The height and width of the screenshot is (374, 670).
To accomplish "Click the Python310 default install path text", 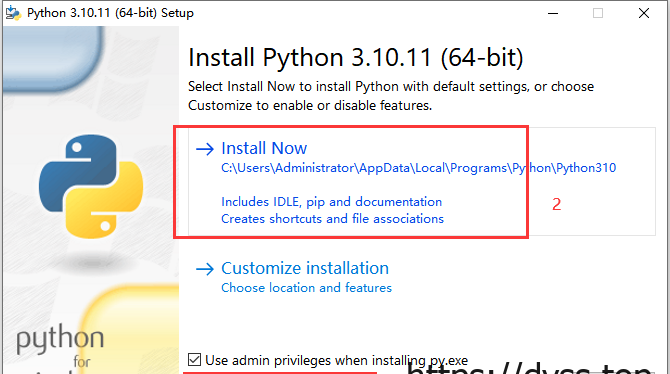I will 418,168.
